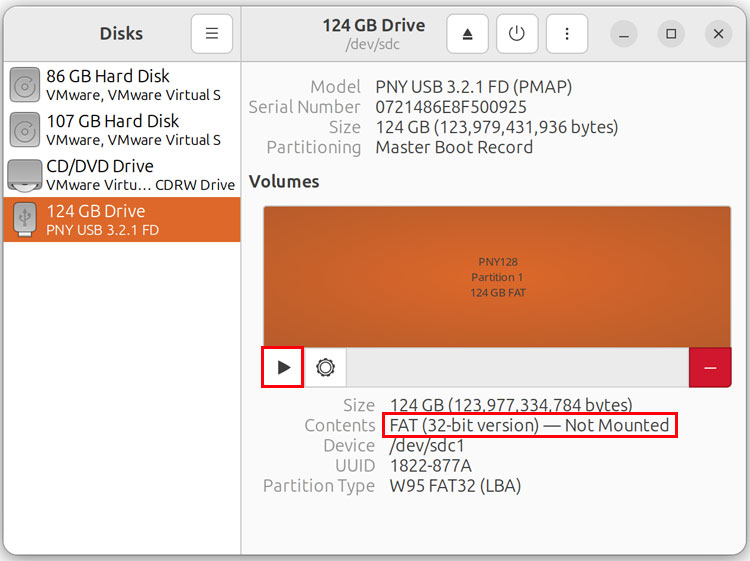The width and height of the screenshot is (750, 561).
Task: Mount the selected partition with play button
Action: [x=283, y=367]
